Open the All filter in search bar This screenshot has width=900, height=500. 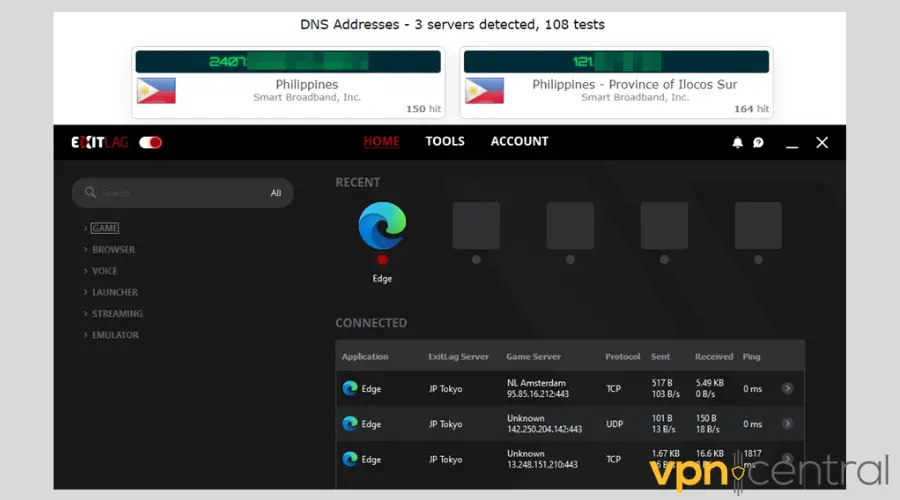(x=276, y=193)
